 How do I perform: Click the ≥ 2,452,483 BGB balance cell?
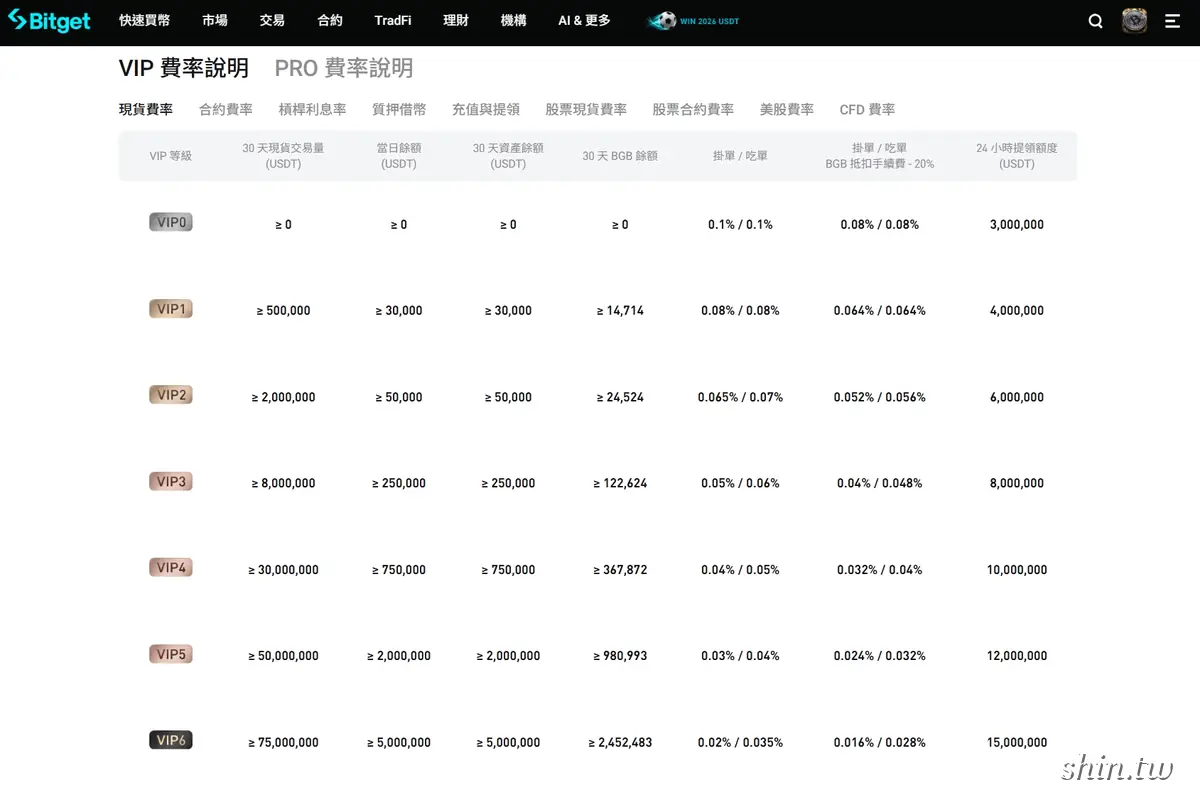620,743
